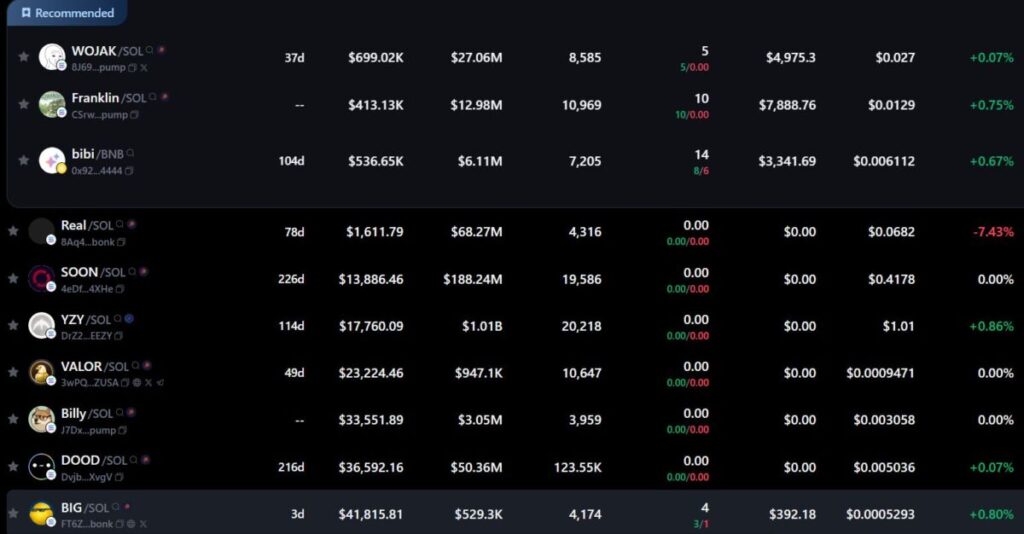Click the search icon next to Franklin/SOL
Viewport: 1024px width, 534px height.
click(152, 97)
